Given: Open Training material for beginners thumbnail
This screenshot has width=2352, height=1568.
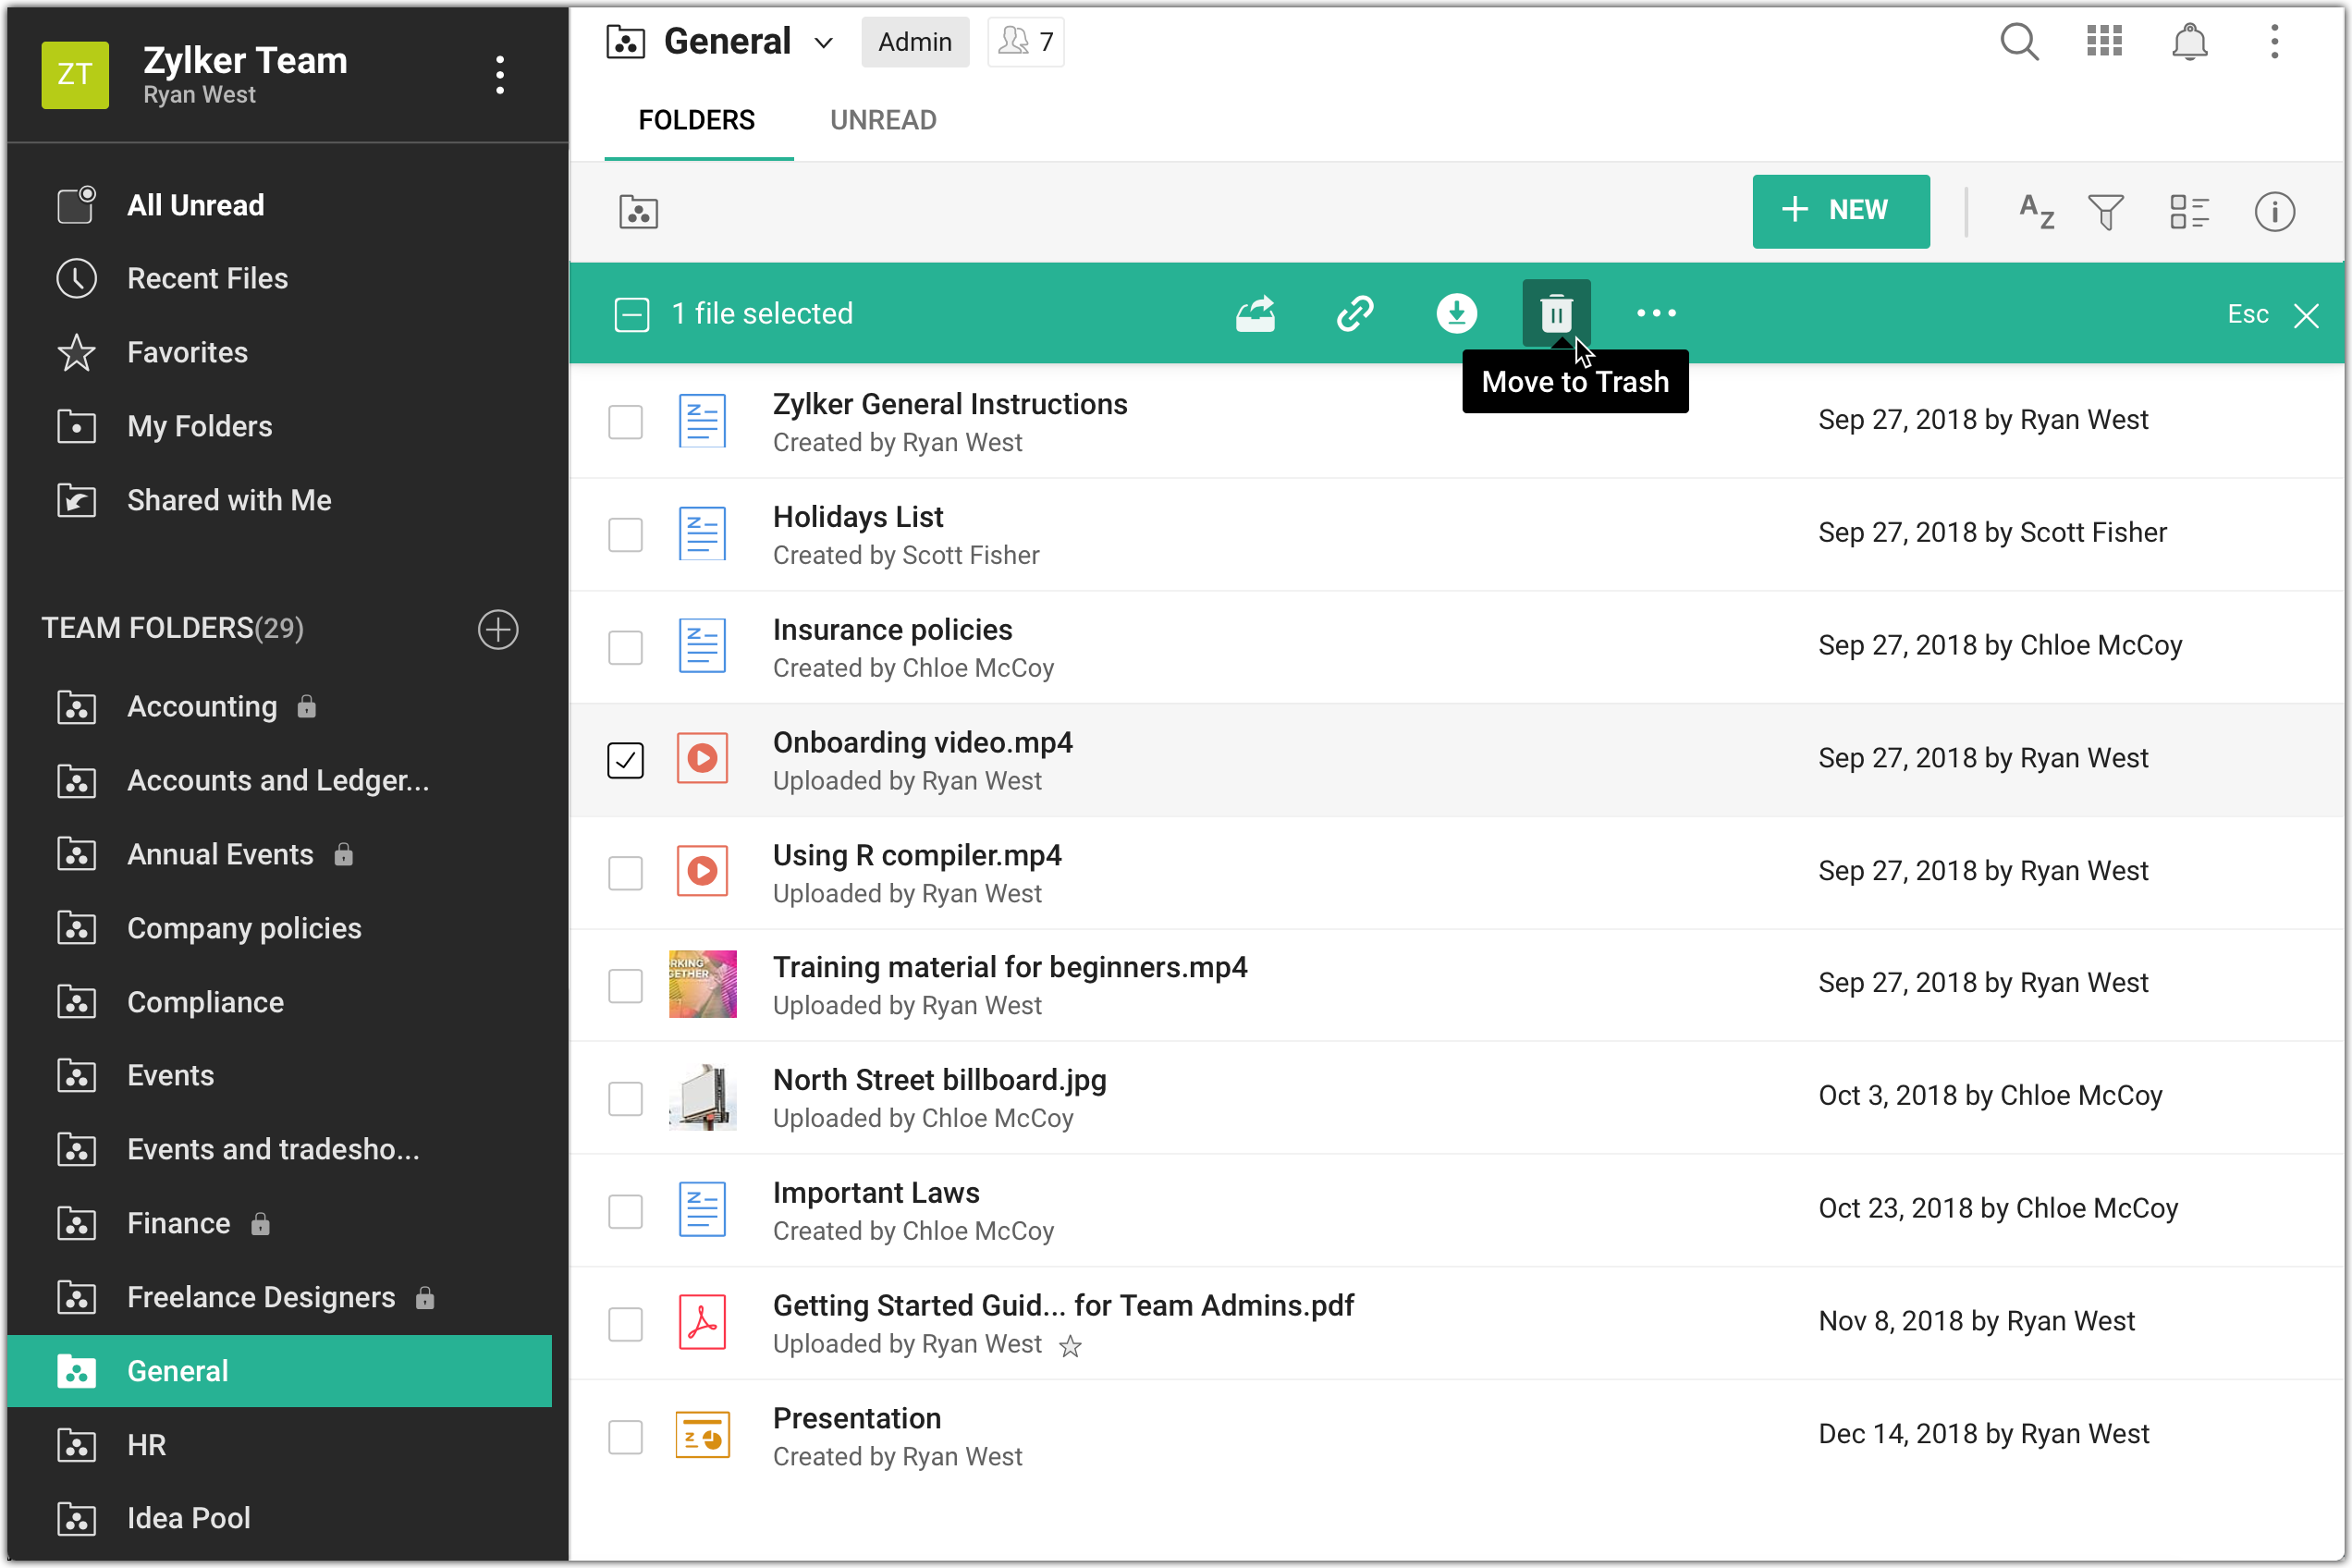Looking at the screenshot, I should point(702,984).
